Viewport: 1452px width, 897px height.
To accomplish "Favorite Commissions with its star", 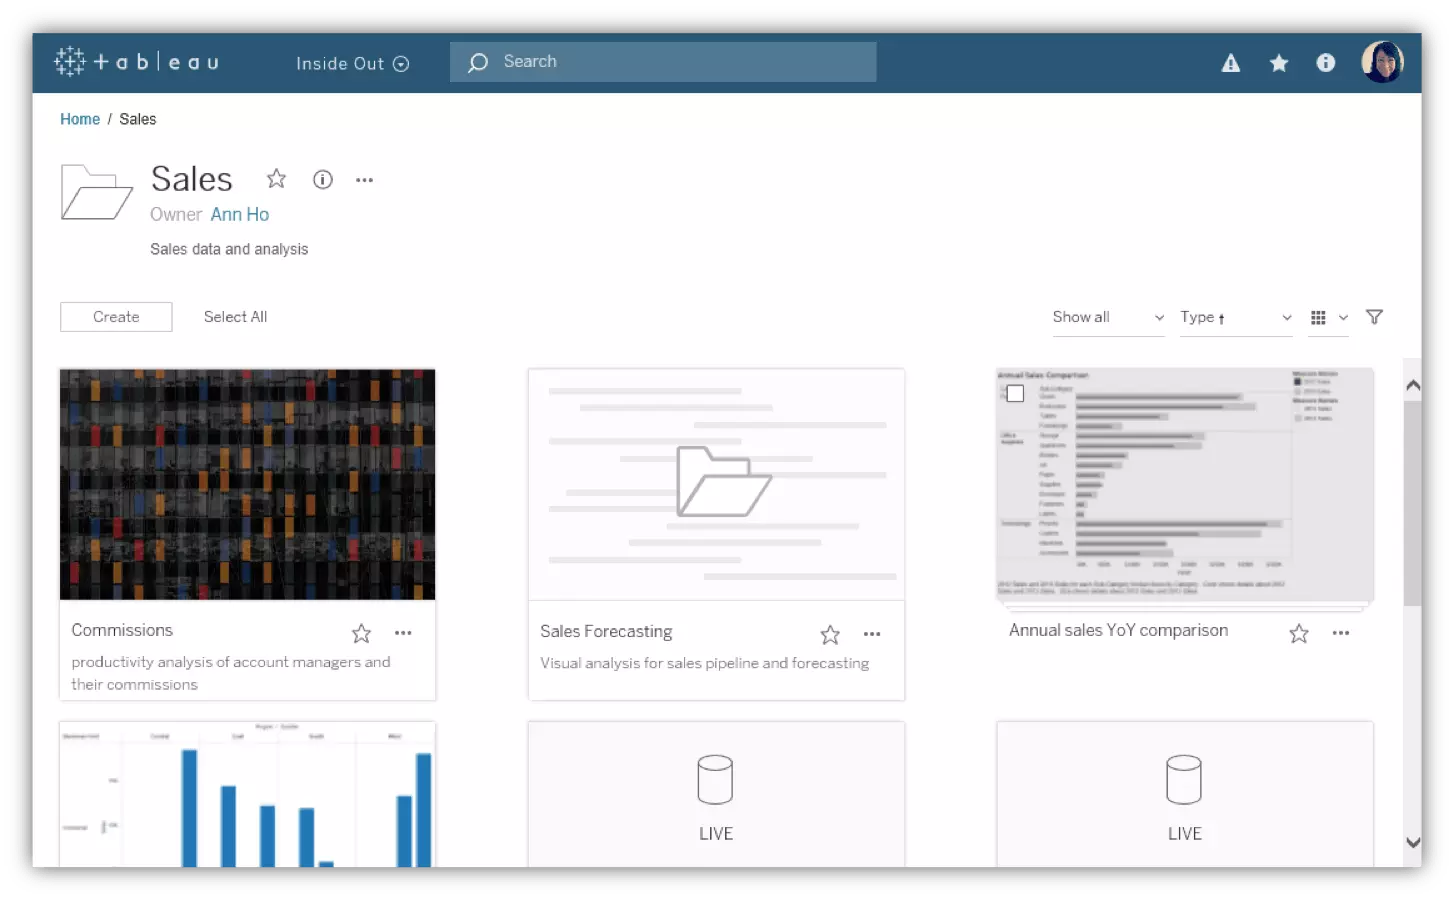I will (x=361, y=633).
